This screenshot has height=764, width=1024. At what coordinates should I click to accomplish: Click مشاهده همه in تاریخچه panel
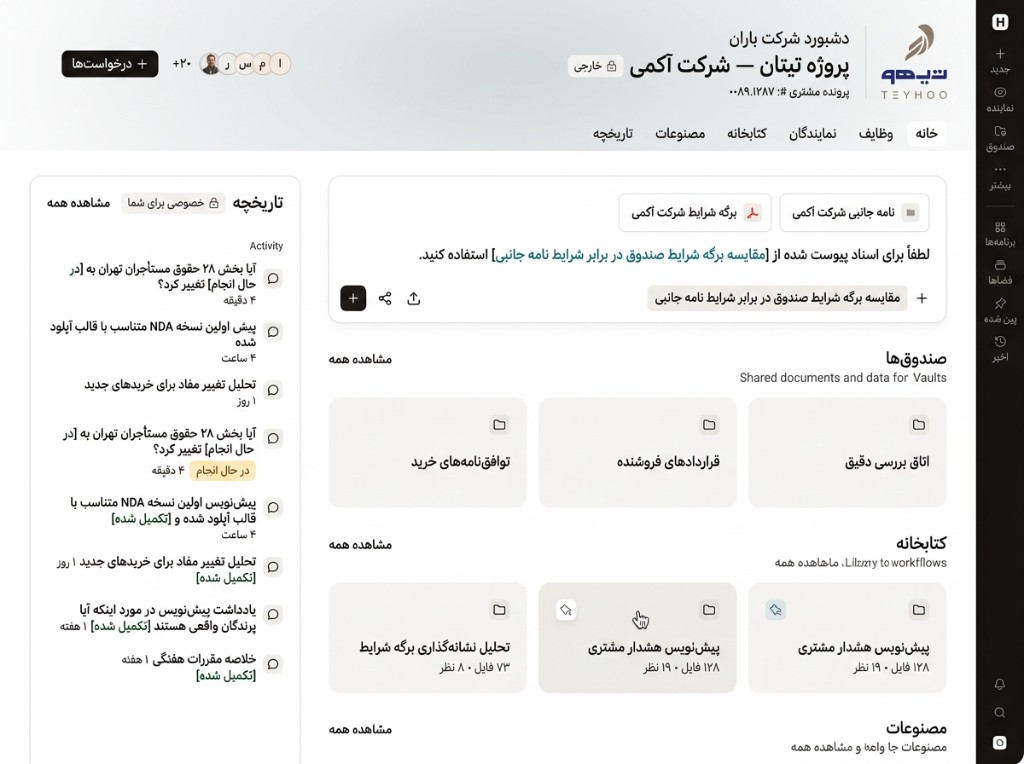tap(78, 203)
